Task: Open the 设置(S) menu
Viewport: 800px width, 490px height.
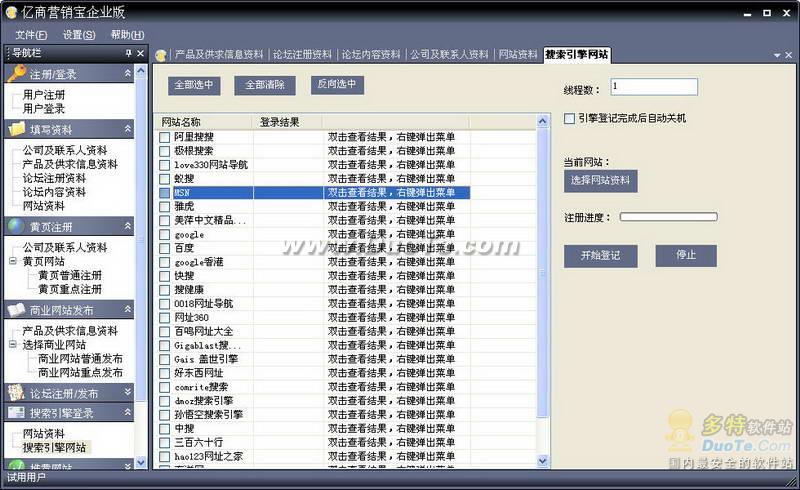Action: [x=79, y=35]
